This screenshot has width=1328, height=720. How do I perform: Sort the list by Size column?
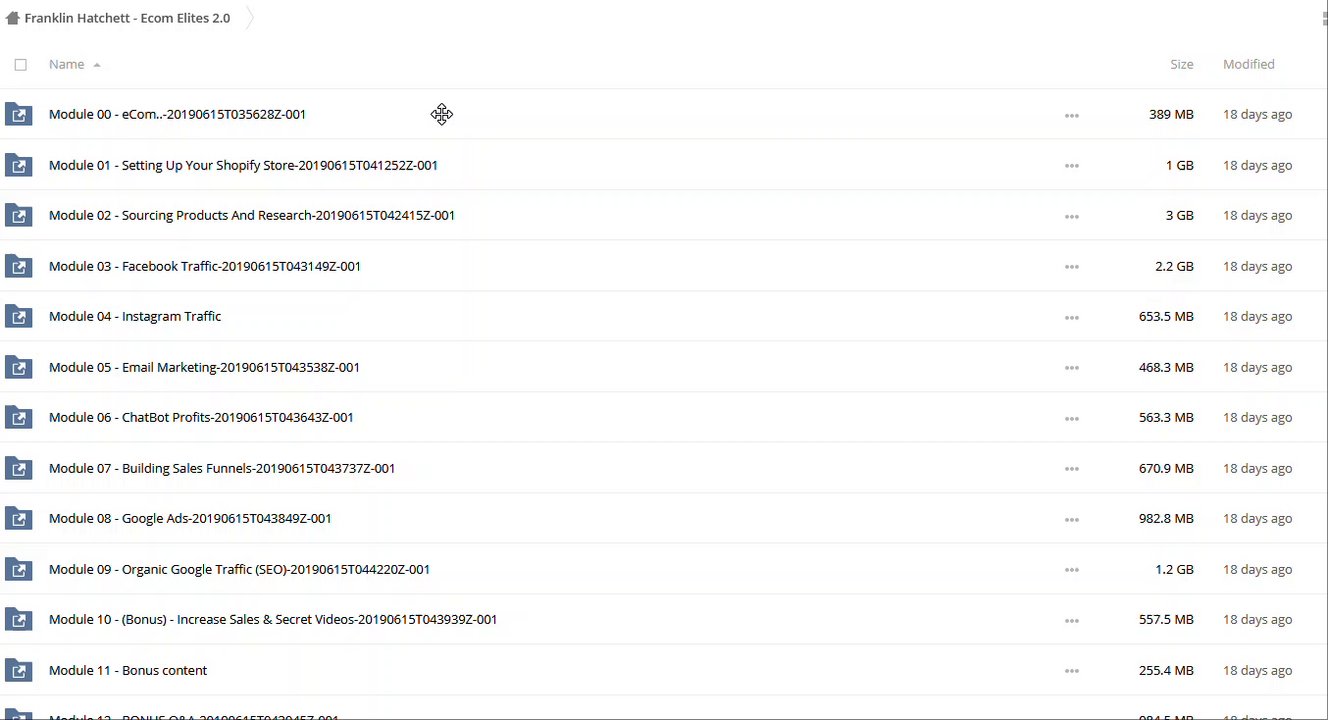(x=1181, y=64)
